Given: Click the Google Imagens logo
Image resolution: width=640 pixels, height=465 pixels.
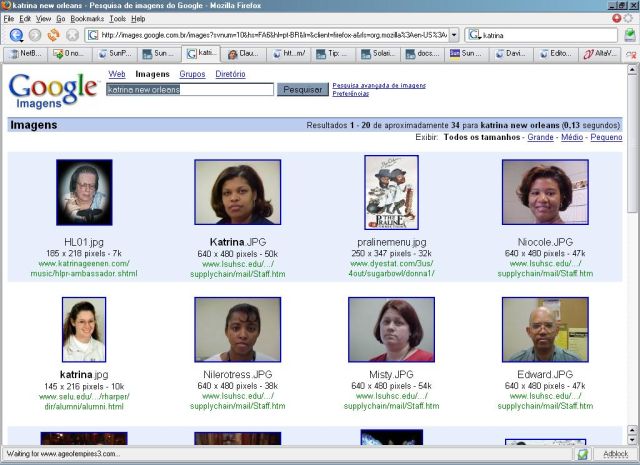Looking at the screenshot, I should (53, 91).
